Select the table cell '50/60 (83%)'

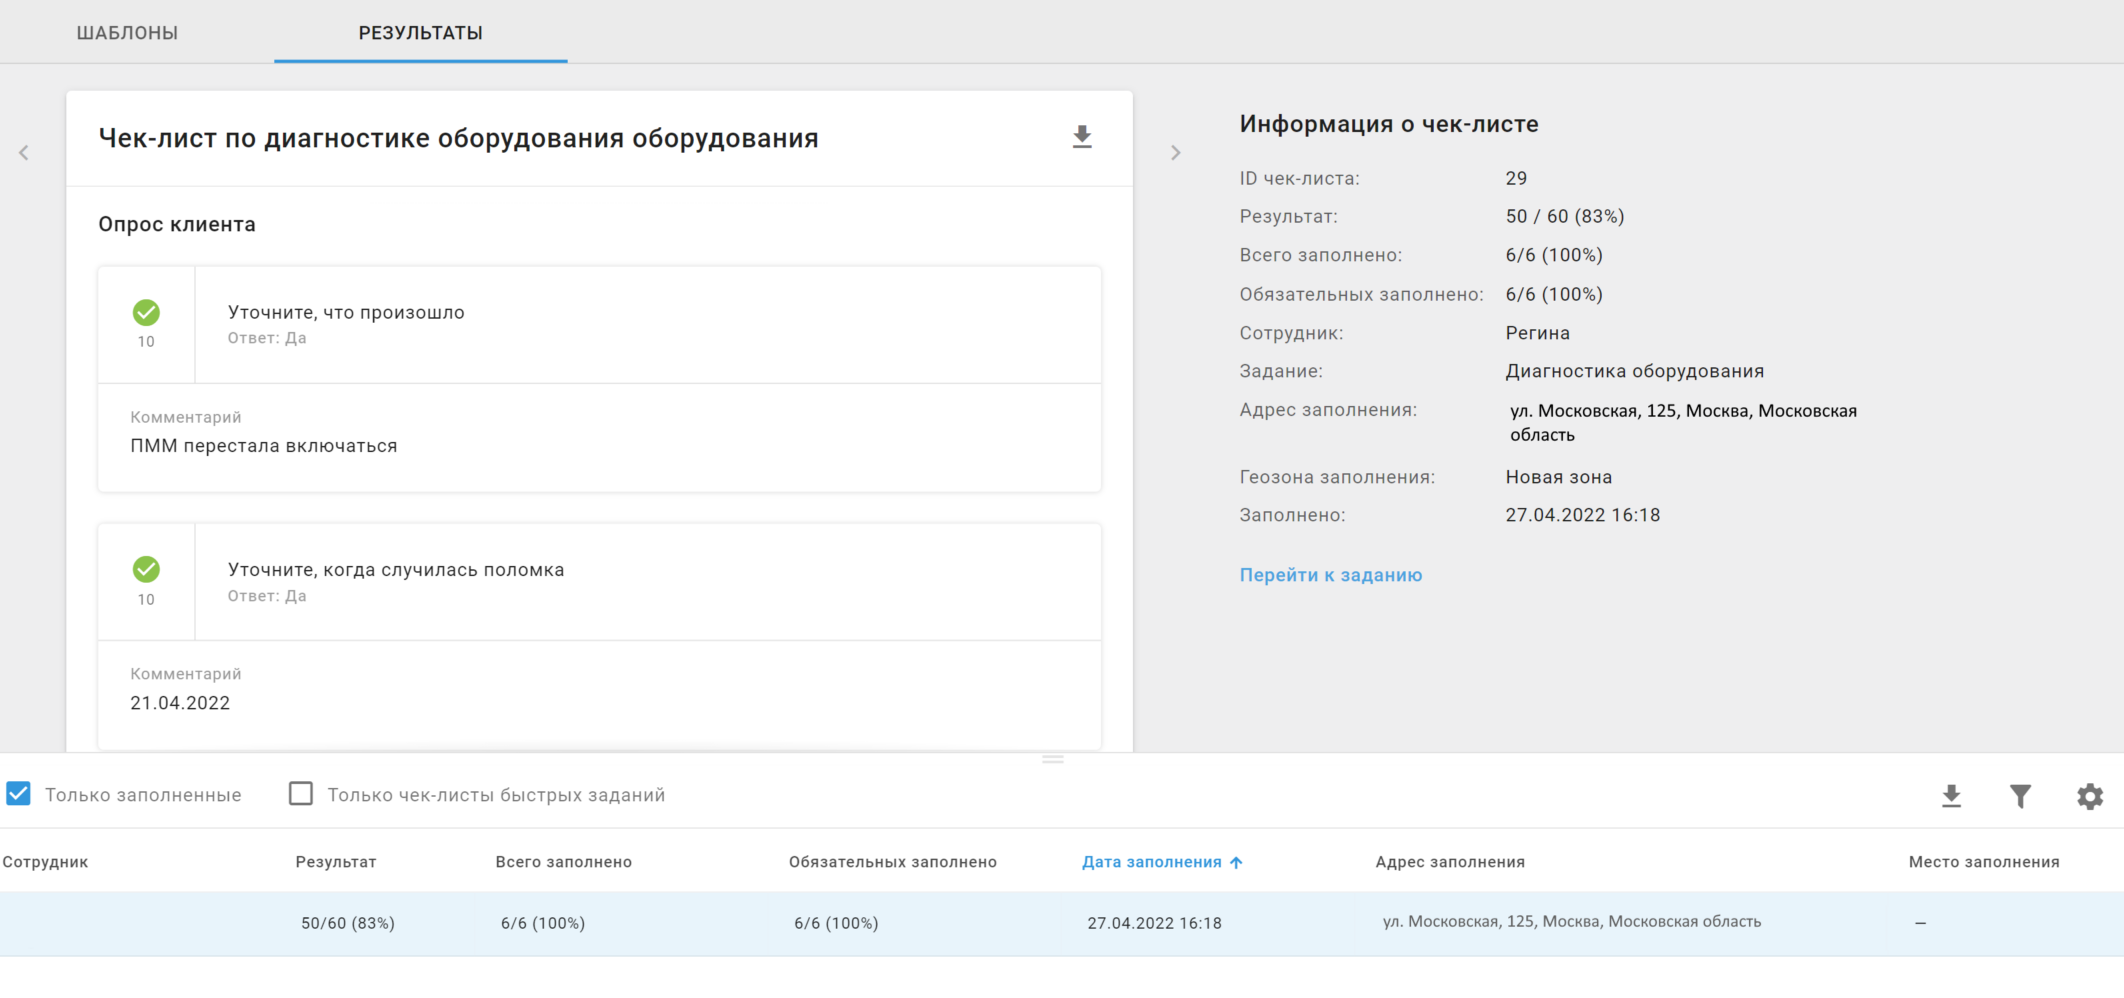348,923
